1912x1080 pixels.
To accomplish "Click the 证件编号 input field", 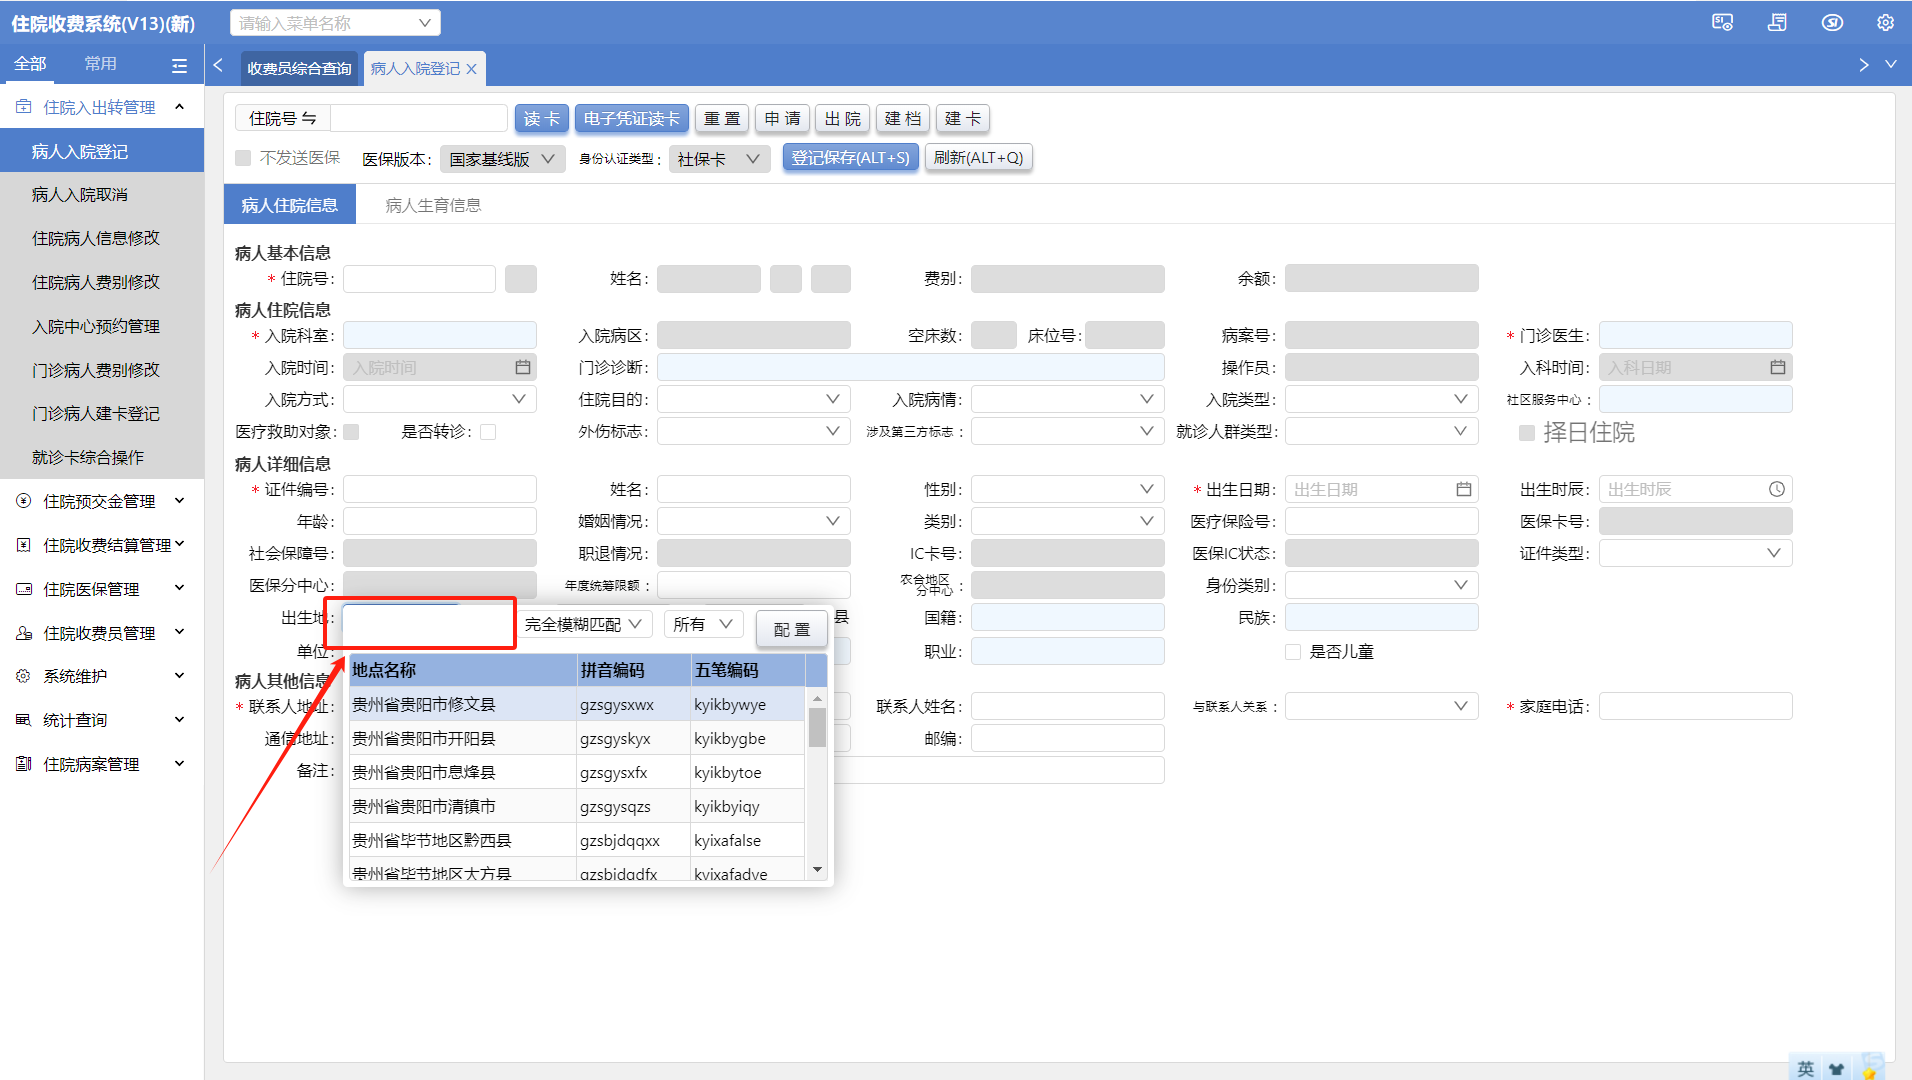I will pyautogui.click(x=440, y=489).
